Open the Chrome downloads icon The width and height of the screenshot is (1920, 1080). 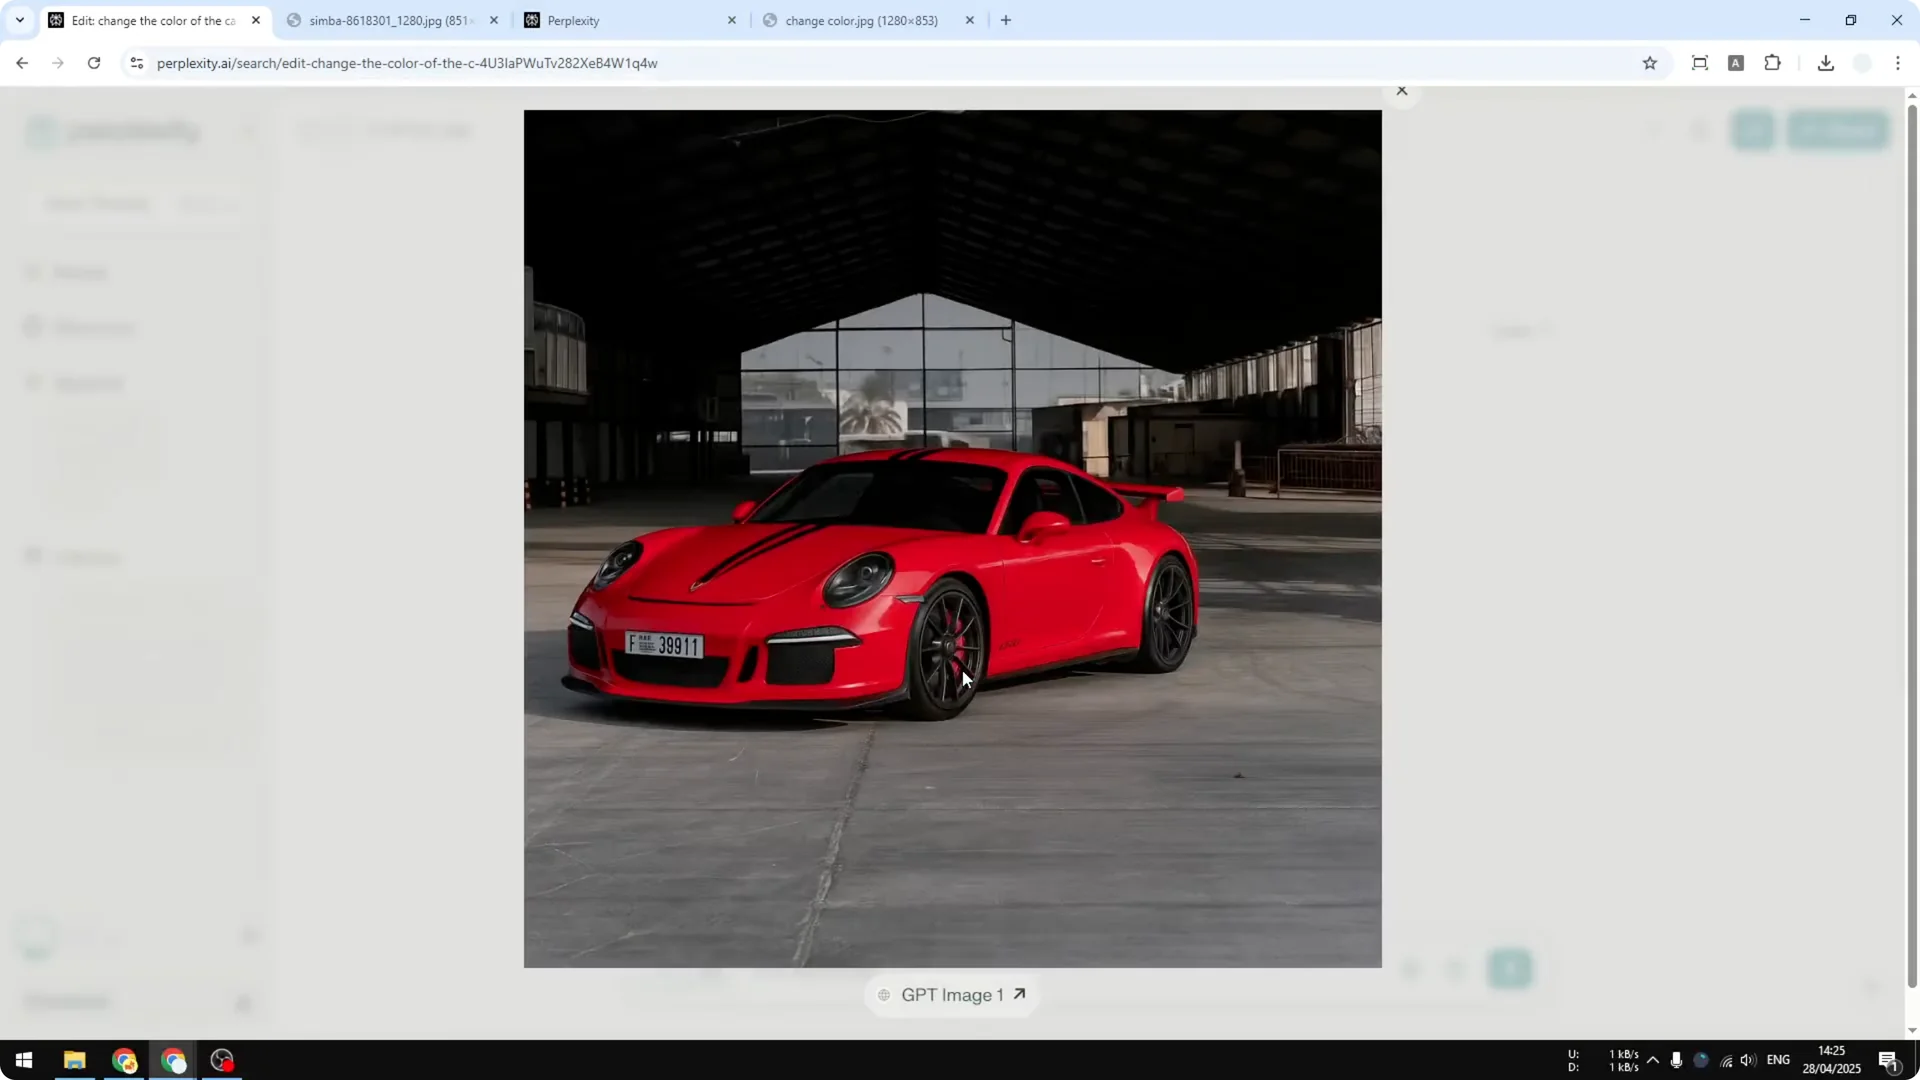tap(1826, 63)
